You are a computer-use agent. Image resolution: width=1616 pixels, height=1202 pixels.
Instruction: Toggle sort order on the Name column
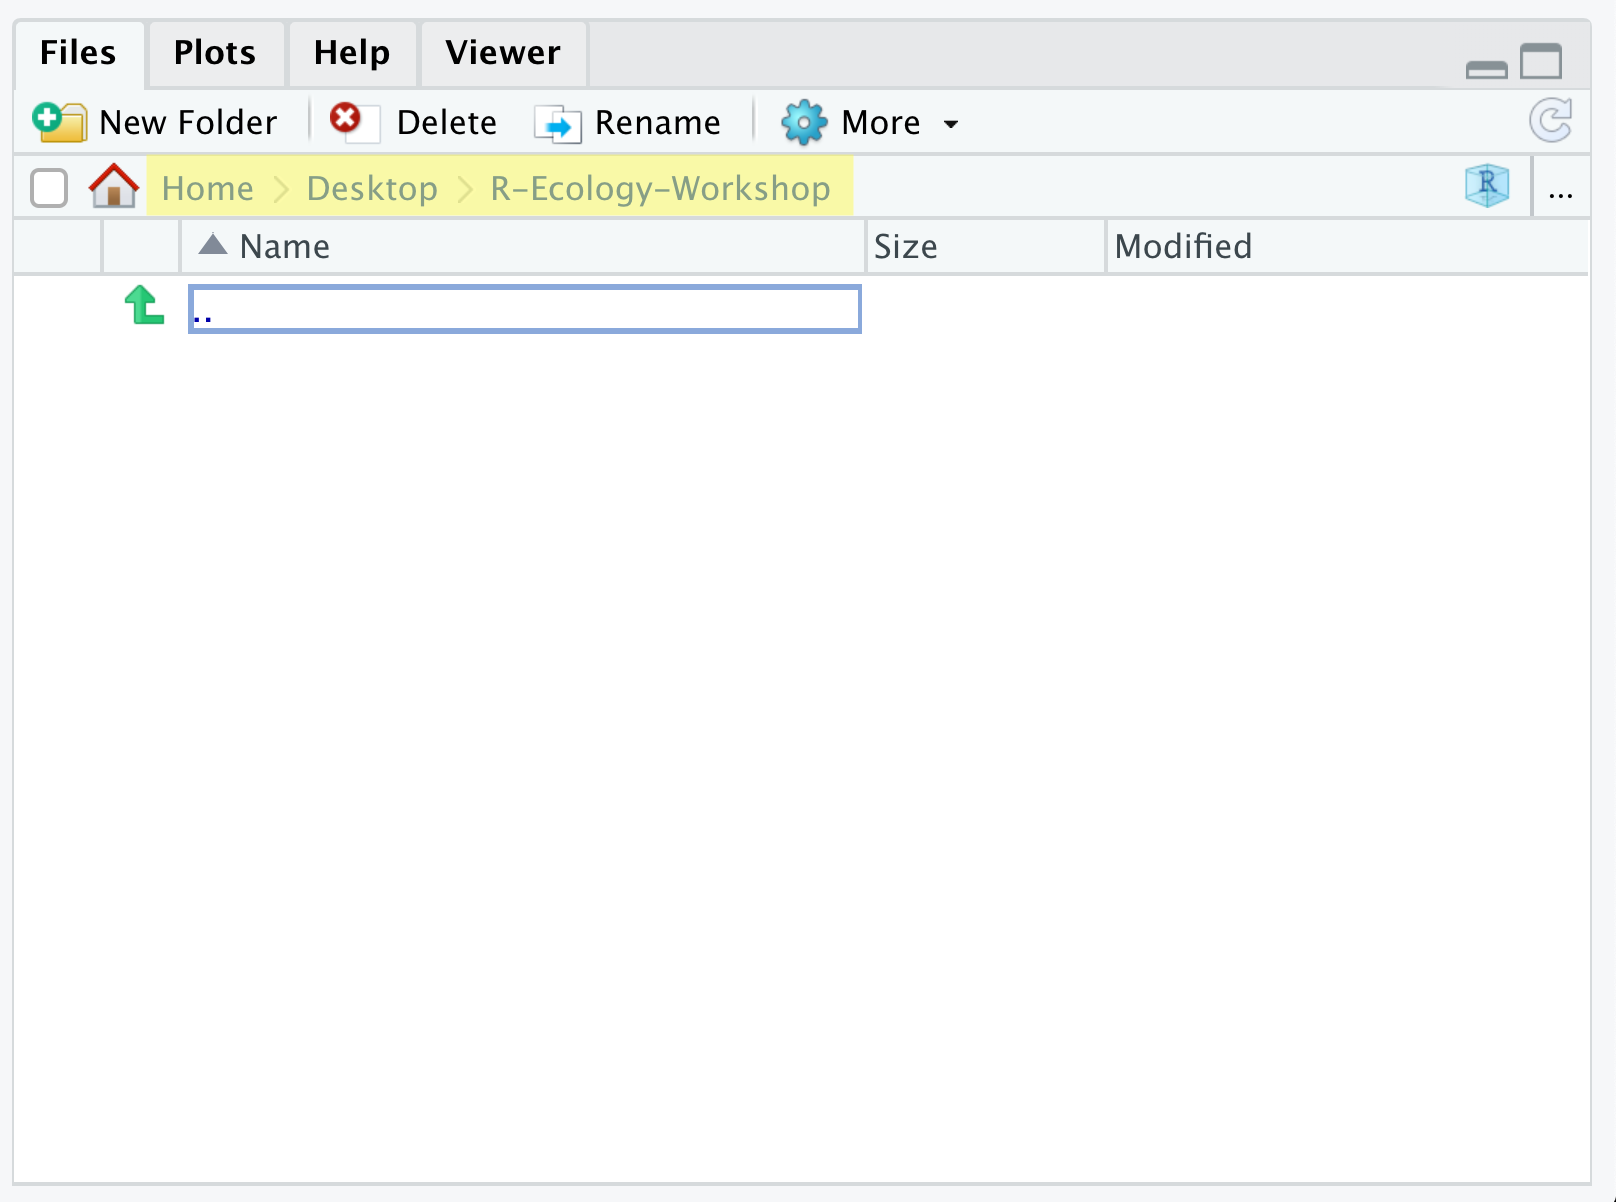click(283, 246)
